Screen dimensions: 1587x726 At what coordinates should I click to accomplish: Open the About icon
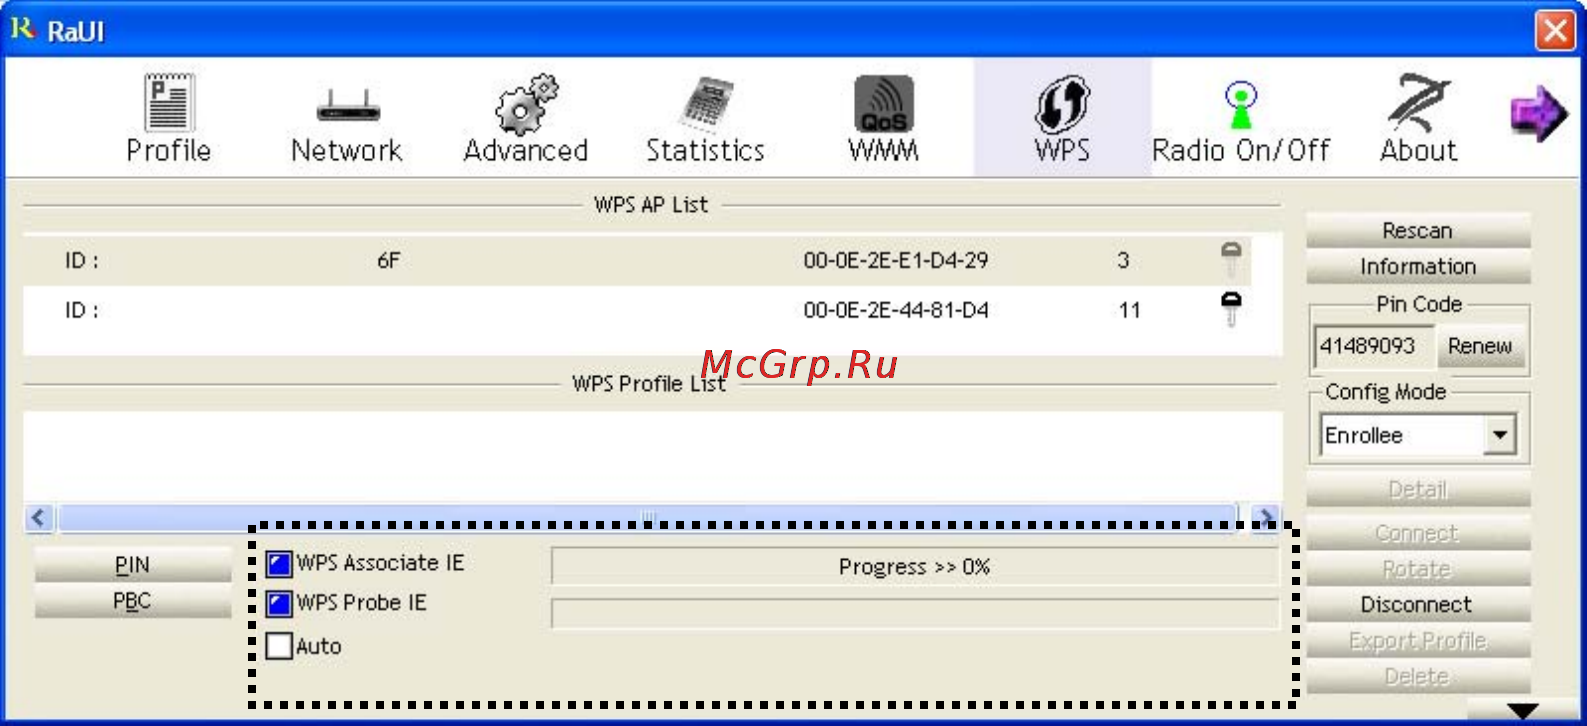coord(1419,103)
